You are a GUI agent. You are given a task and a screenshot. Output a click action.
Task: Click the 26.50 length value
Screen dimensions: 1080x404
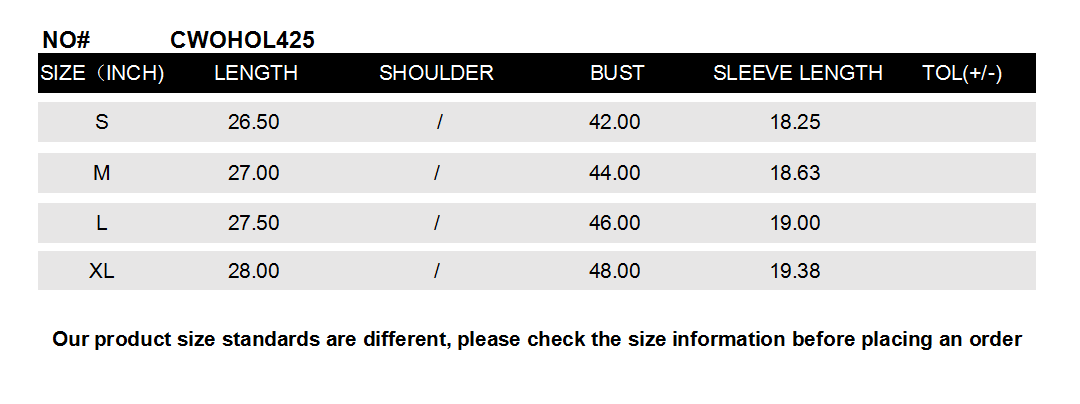click(254, 122)
